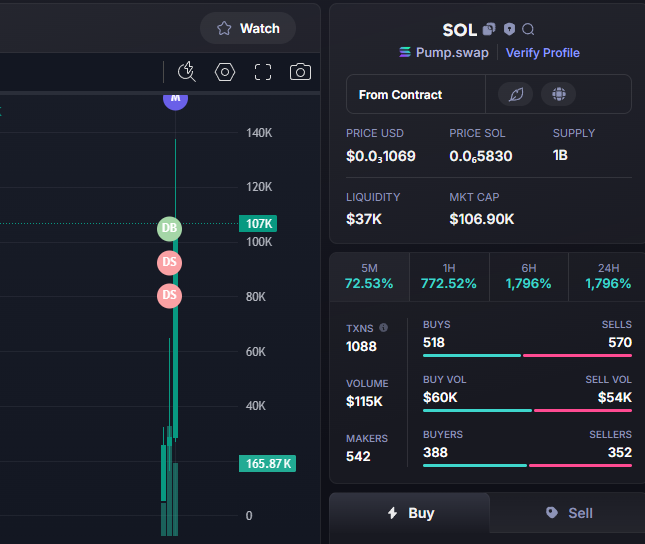Viewport: 645px width, 544px height.
Task: Click the TXNS info icon
Action: click(383, 328)
